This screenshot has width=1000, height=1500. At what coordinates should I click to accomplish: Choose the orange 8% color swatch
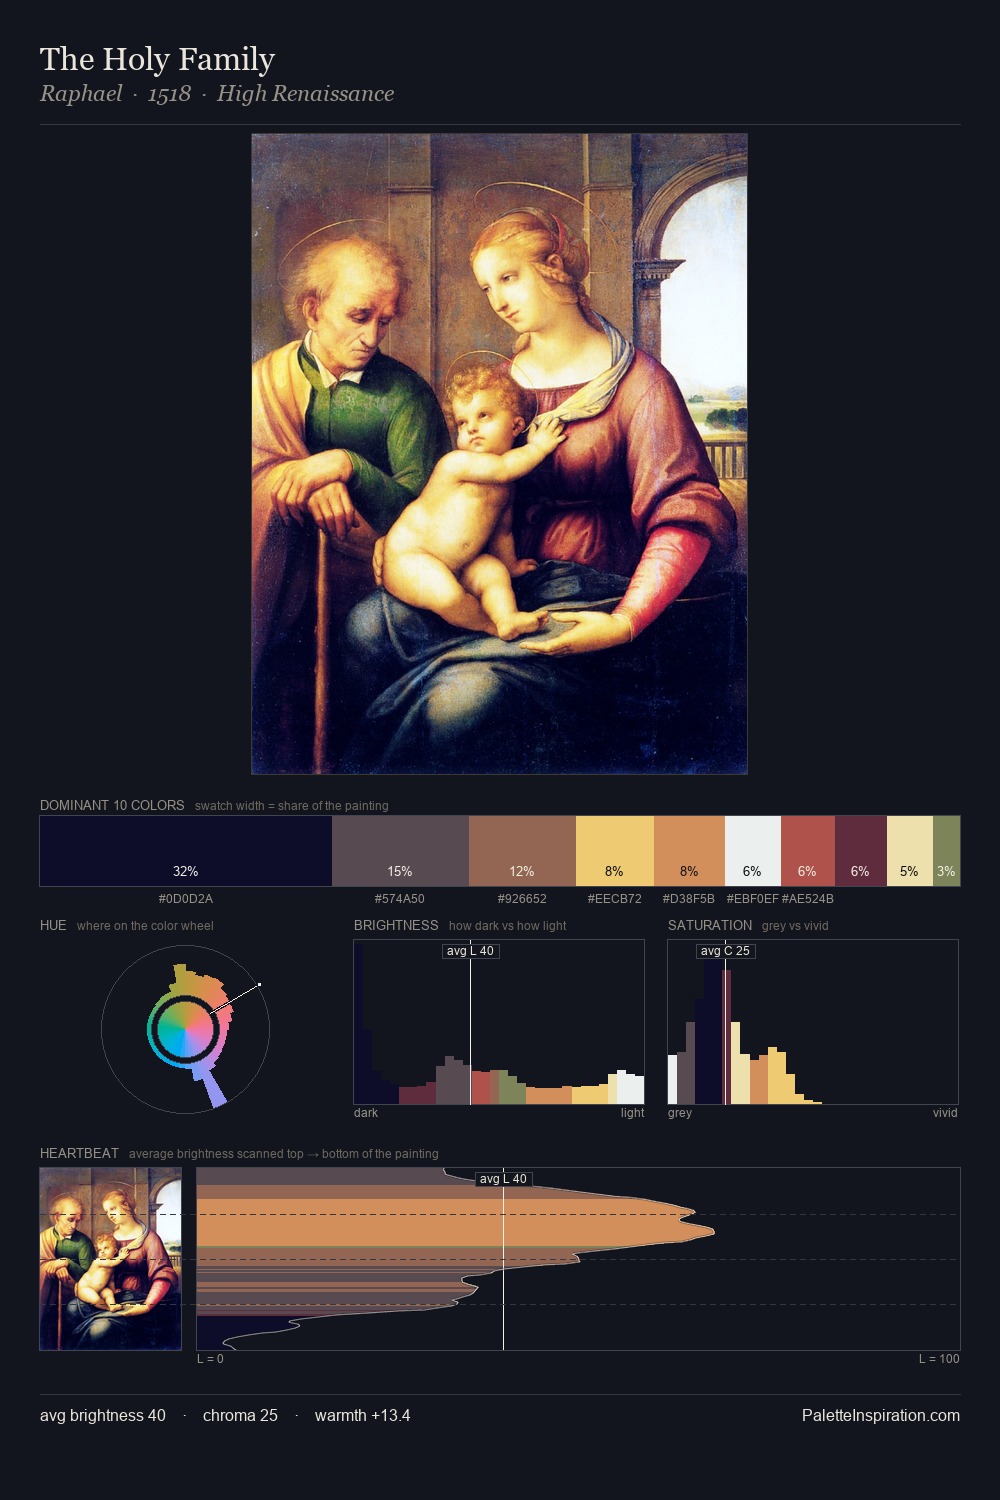(689, 851)
